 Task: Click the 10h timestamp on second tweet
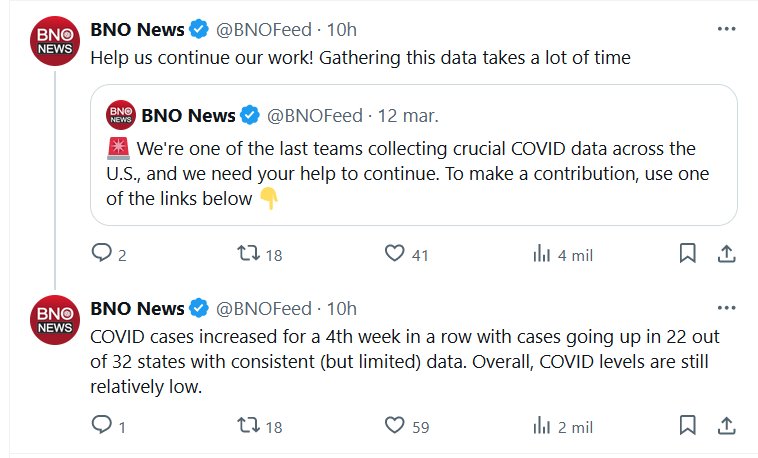click(342, 308)
